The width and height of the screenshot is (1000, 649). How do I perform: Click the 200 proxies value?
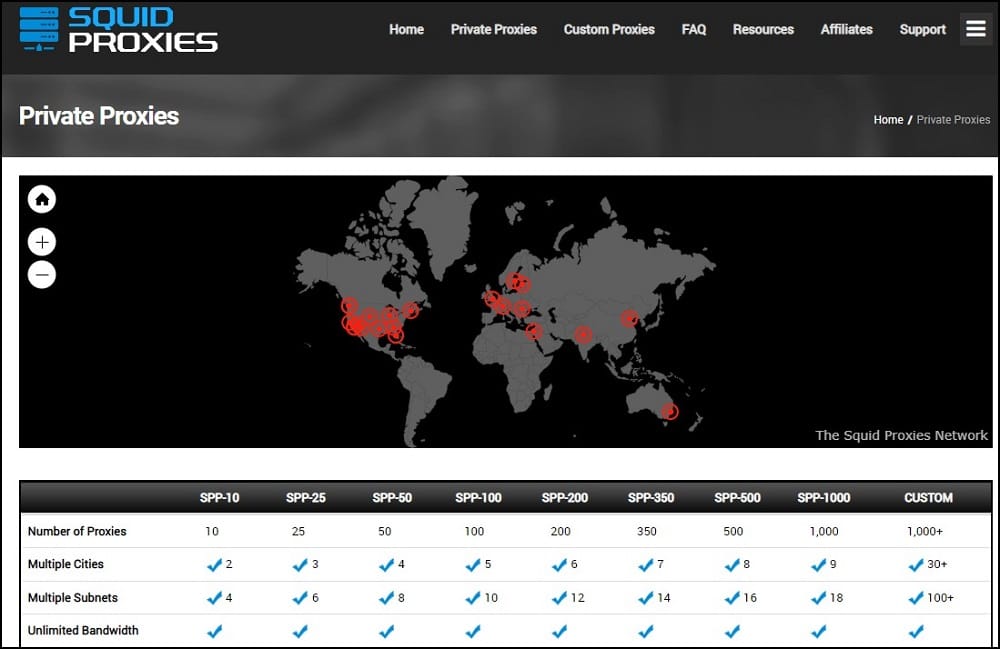coord(561,531)
